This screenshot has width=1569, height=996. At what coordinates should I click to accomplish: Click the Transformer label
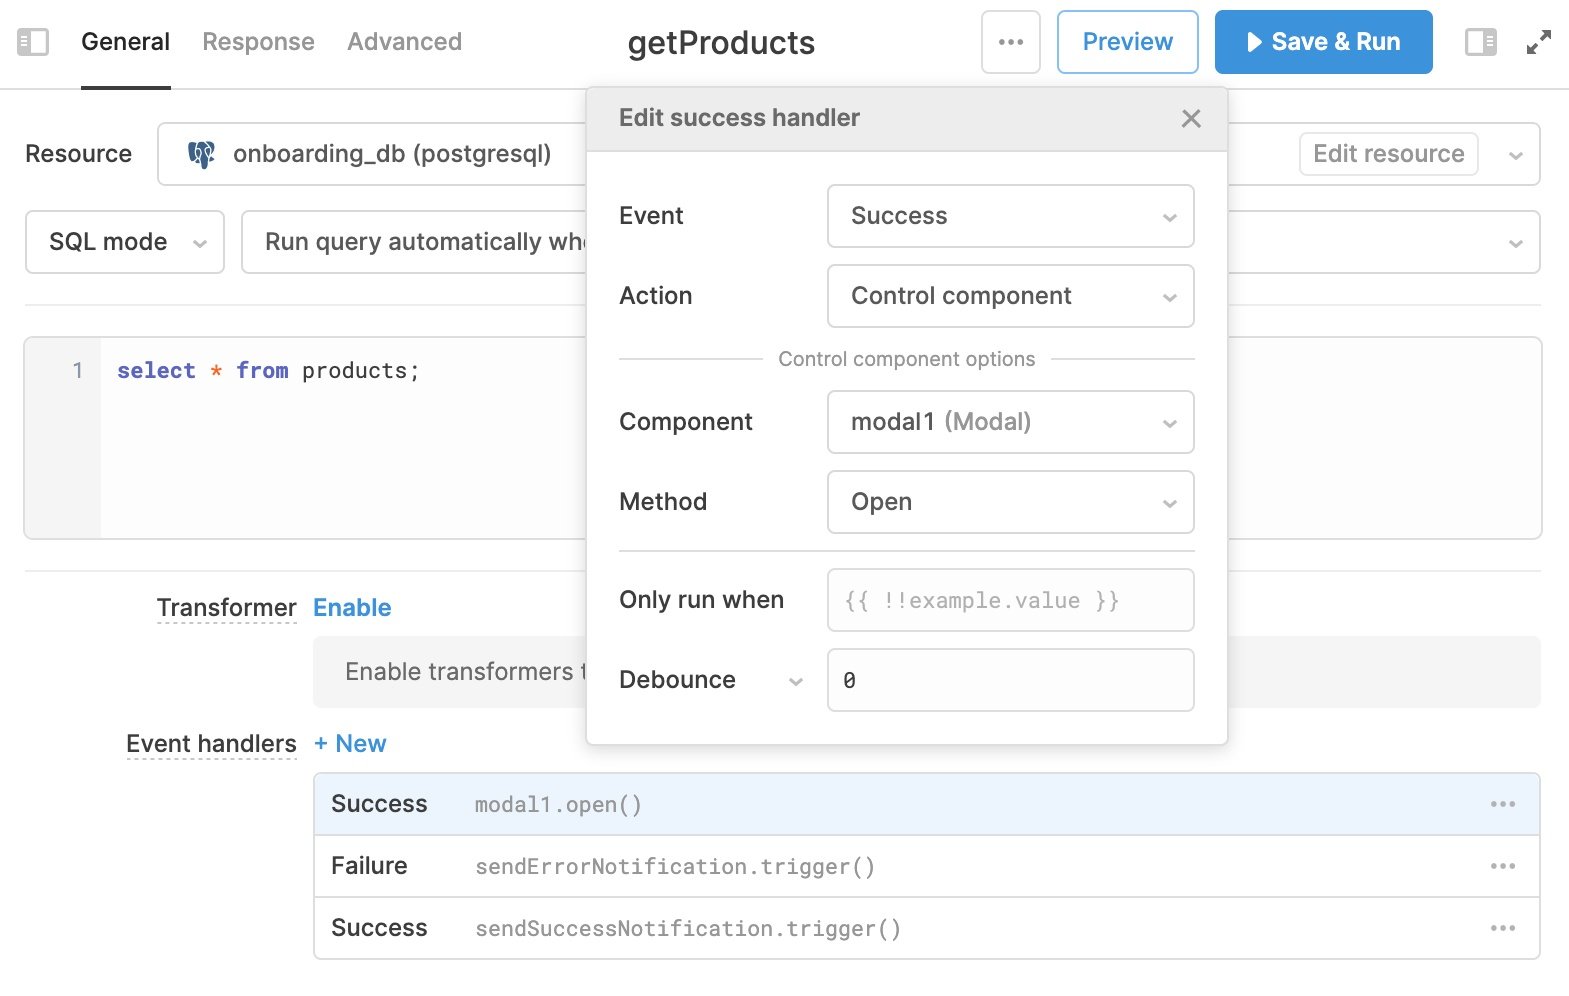pyautogui.click(x=227, y=608)
